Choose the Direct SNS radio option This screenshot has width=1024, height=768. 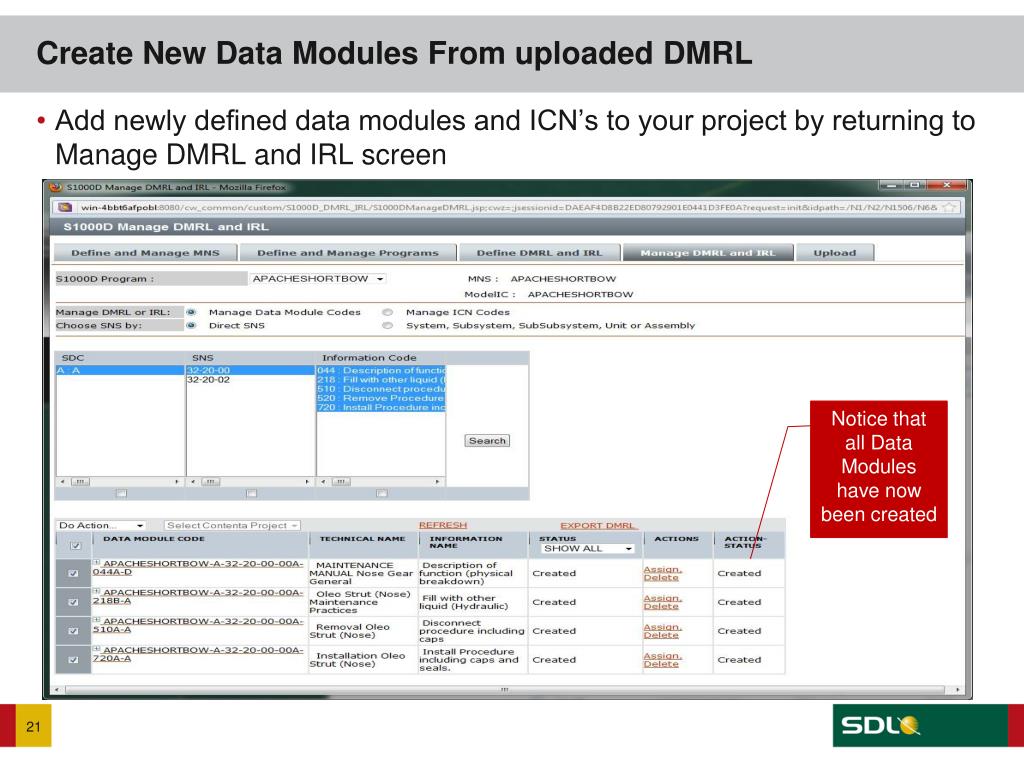click(191, 325)
